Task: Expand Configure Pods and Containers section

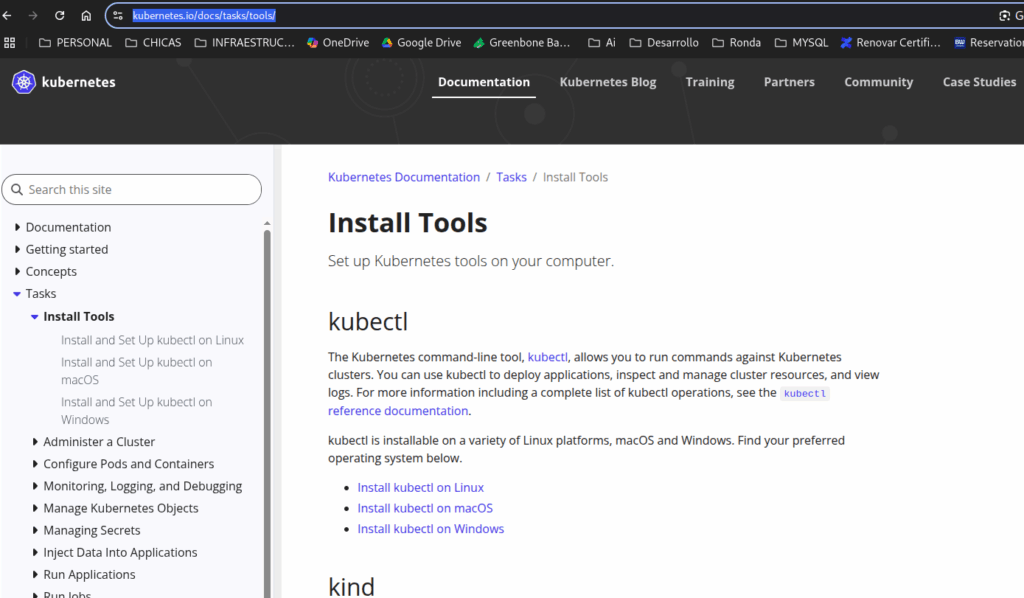Action: point(35,464)
